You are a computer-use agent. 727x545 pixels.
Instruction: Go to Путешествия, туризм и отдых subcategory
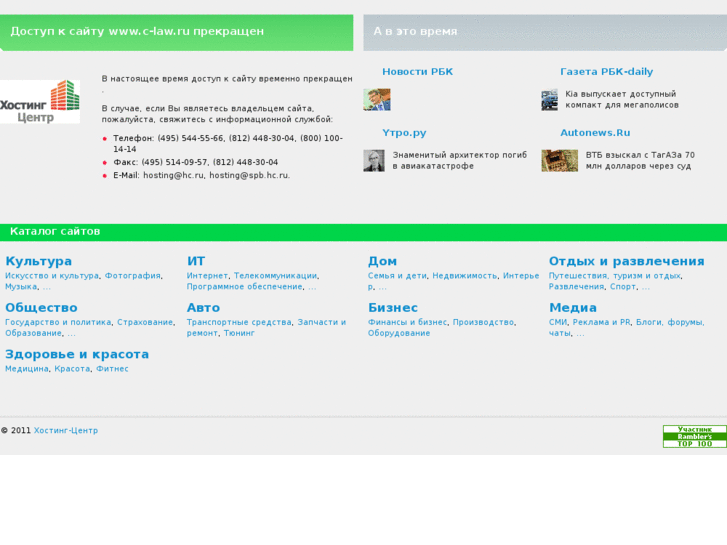pos(615,276)
